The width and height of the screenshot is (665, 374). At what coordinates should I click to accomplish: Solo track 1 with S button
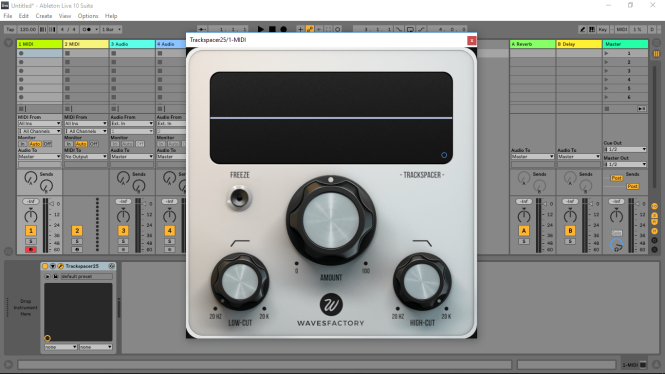click(31, 241)
